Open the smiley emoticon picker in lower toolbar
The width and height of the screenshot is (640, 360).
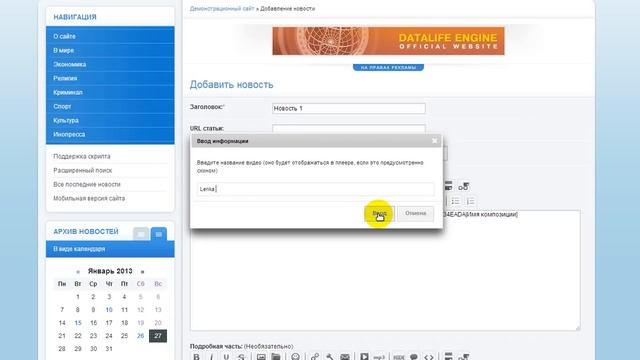click(295, 357)
